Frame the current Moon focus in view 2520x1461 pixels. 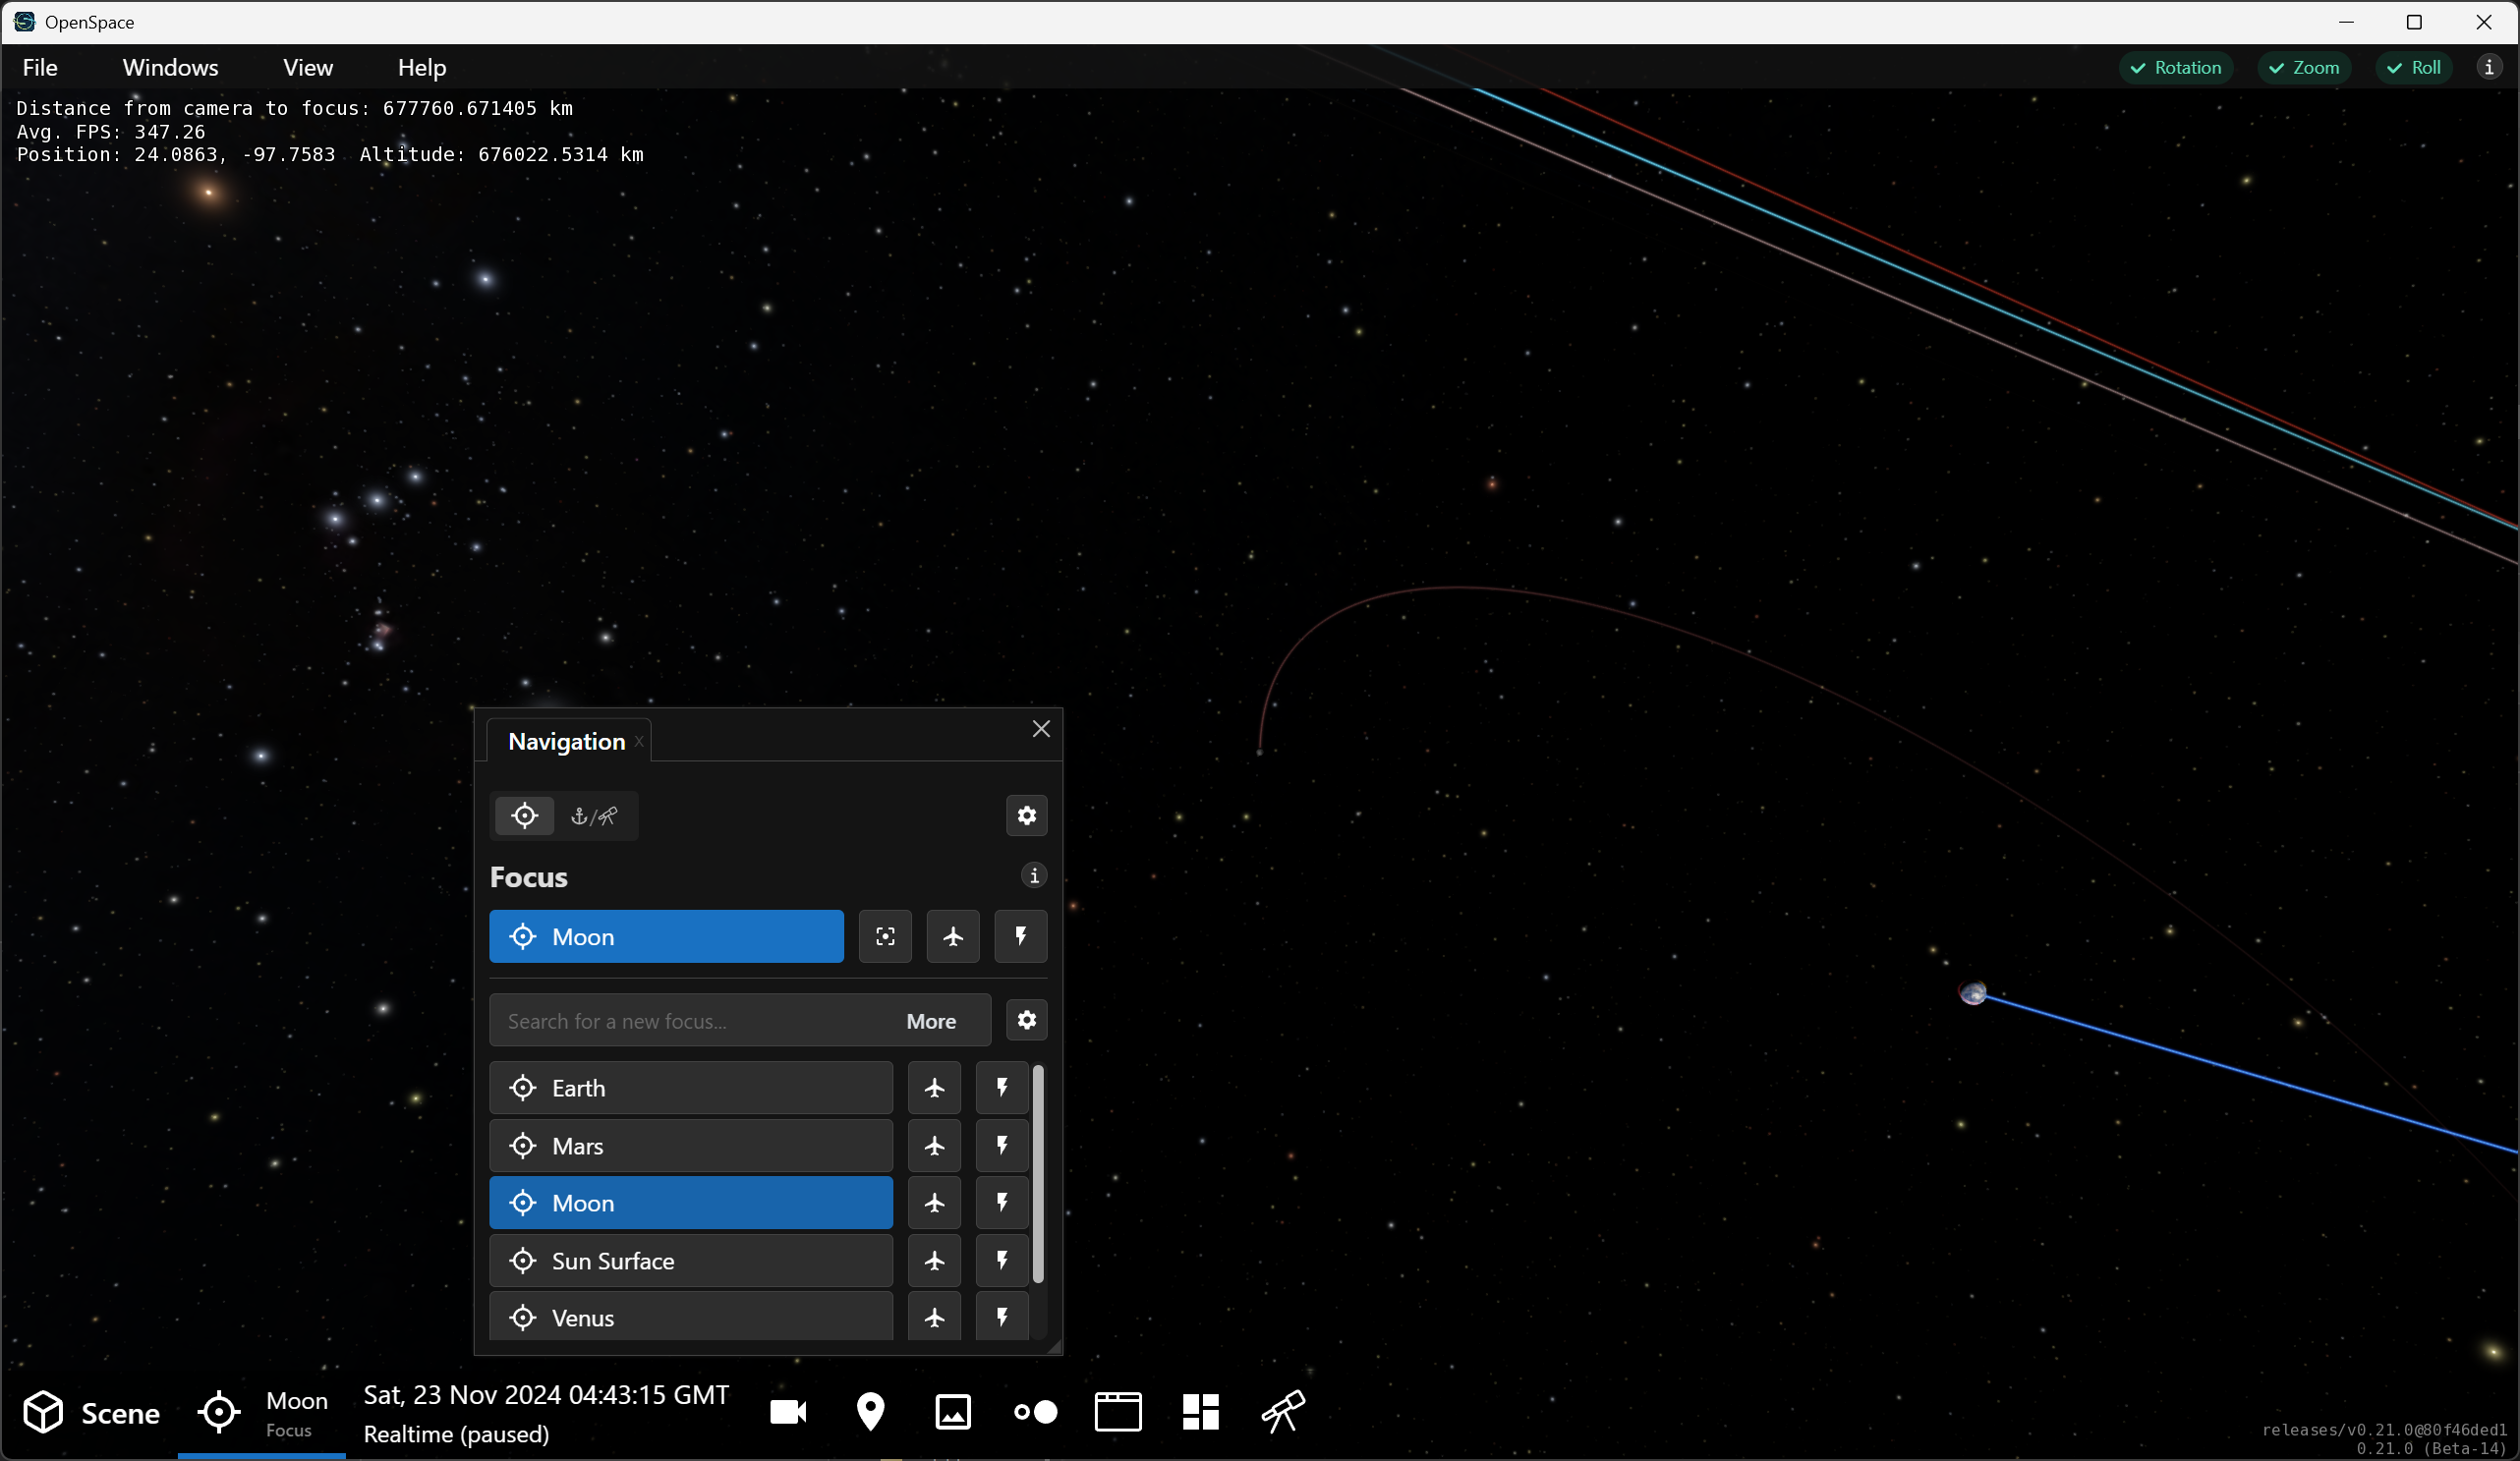pyautogui.click(x=885, y=936)
